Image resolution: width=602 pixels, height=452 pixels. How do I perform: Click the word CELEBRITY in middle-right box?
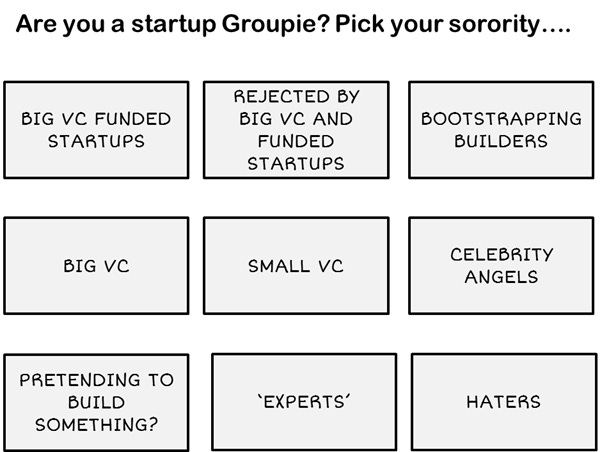coord(502,255)
